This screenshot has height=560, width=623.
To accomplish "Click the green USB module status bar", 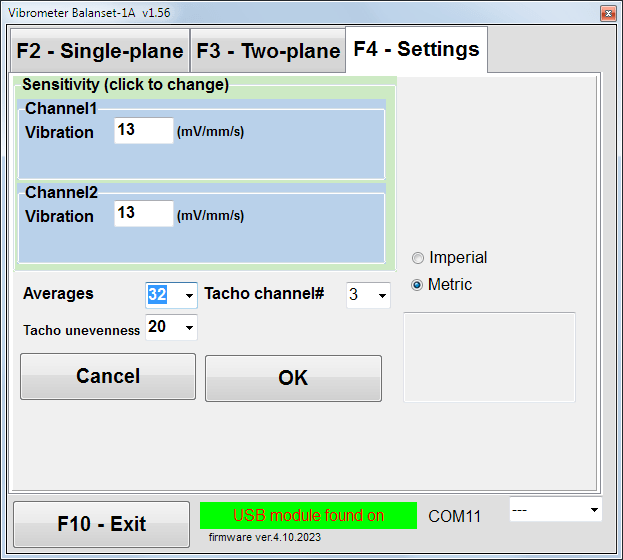I will pyautogui.click(x=308, y=515).
